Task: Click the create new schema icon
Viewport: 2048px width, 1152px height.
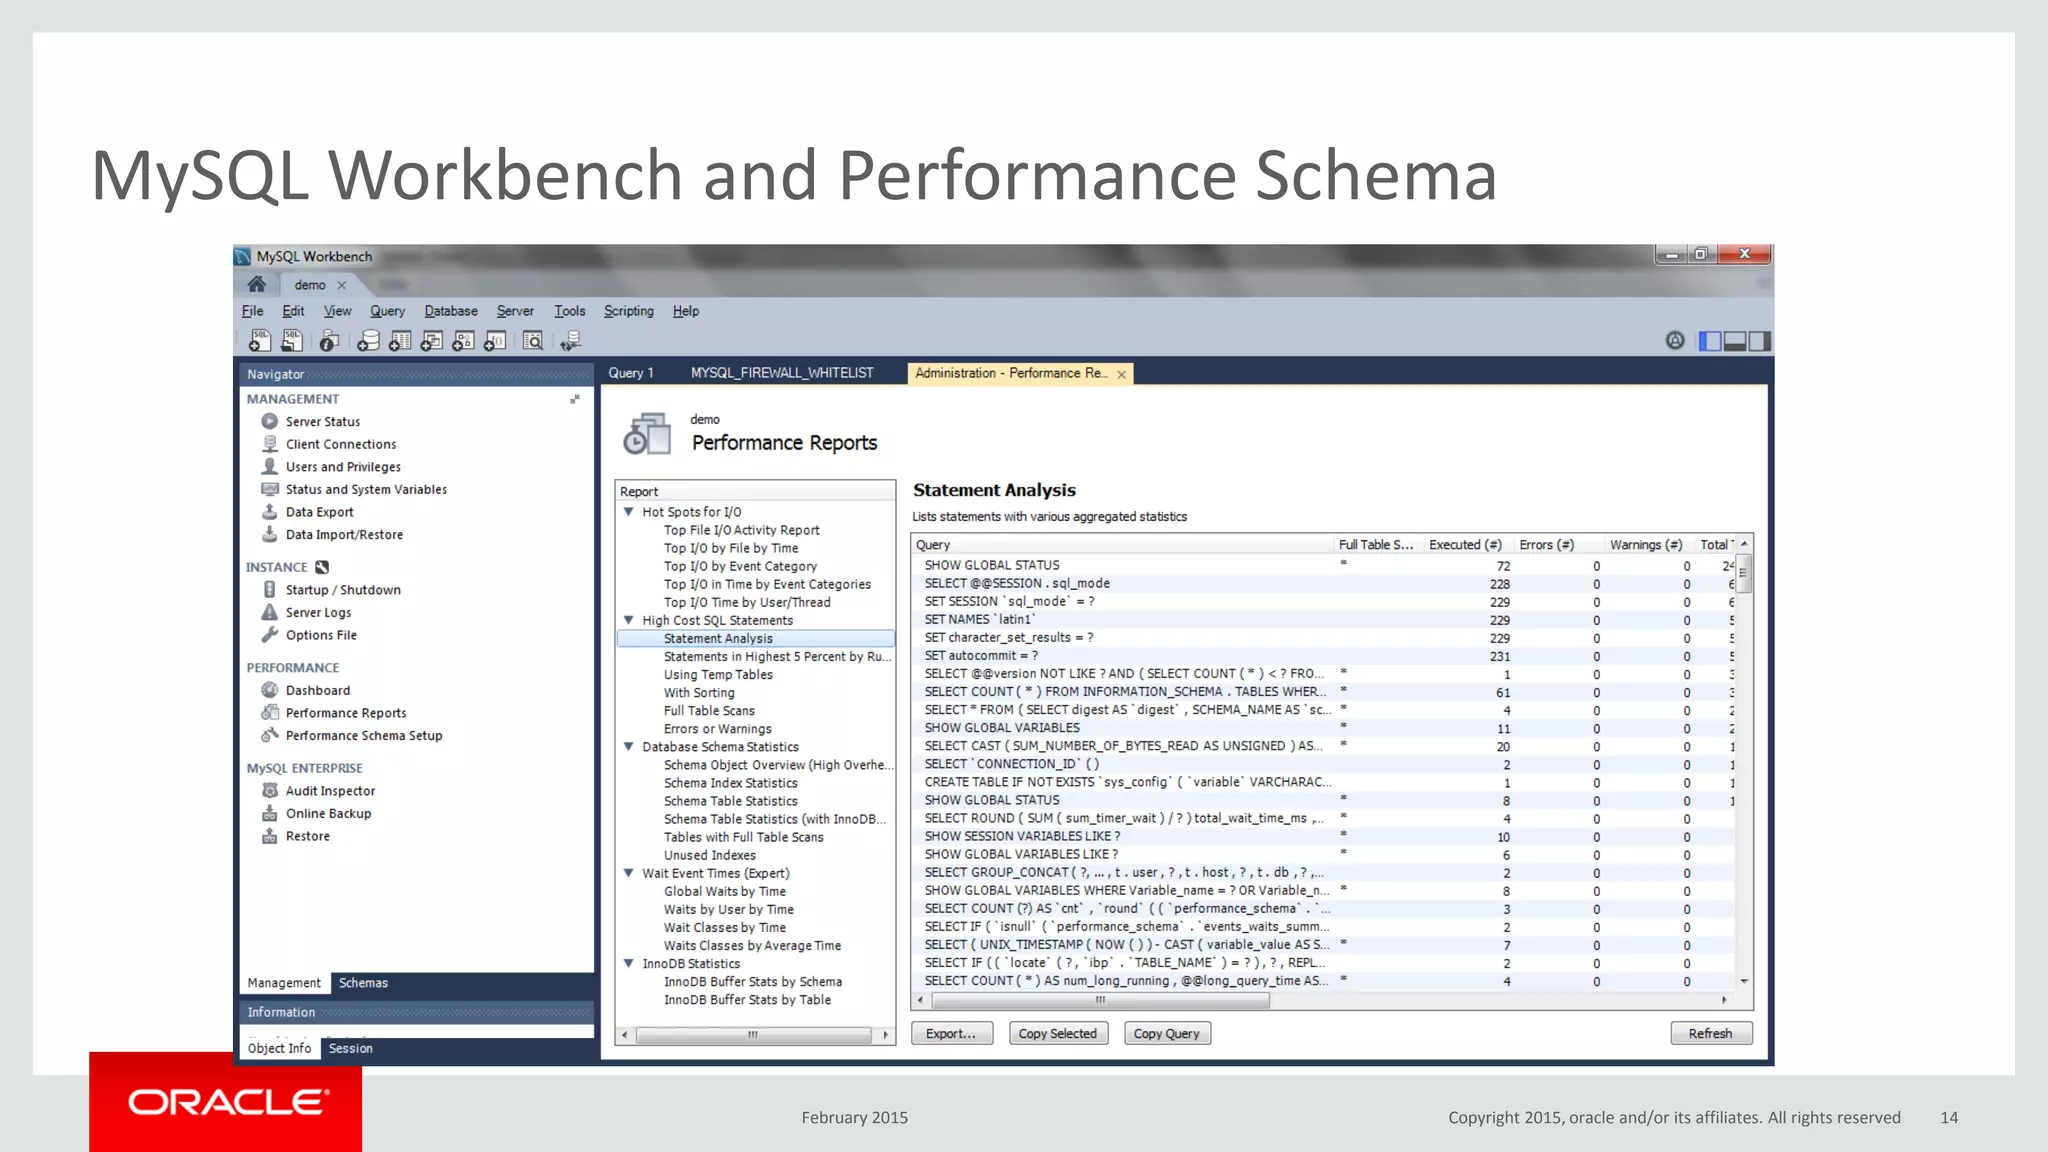Action: pyautogui.click(x=368, y=341)
